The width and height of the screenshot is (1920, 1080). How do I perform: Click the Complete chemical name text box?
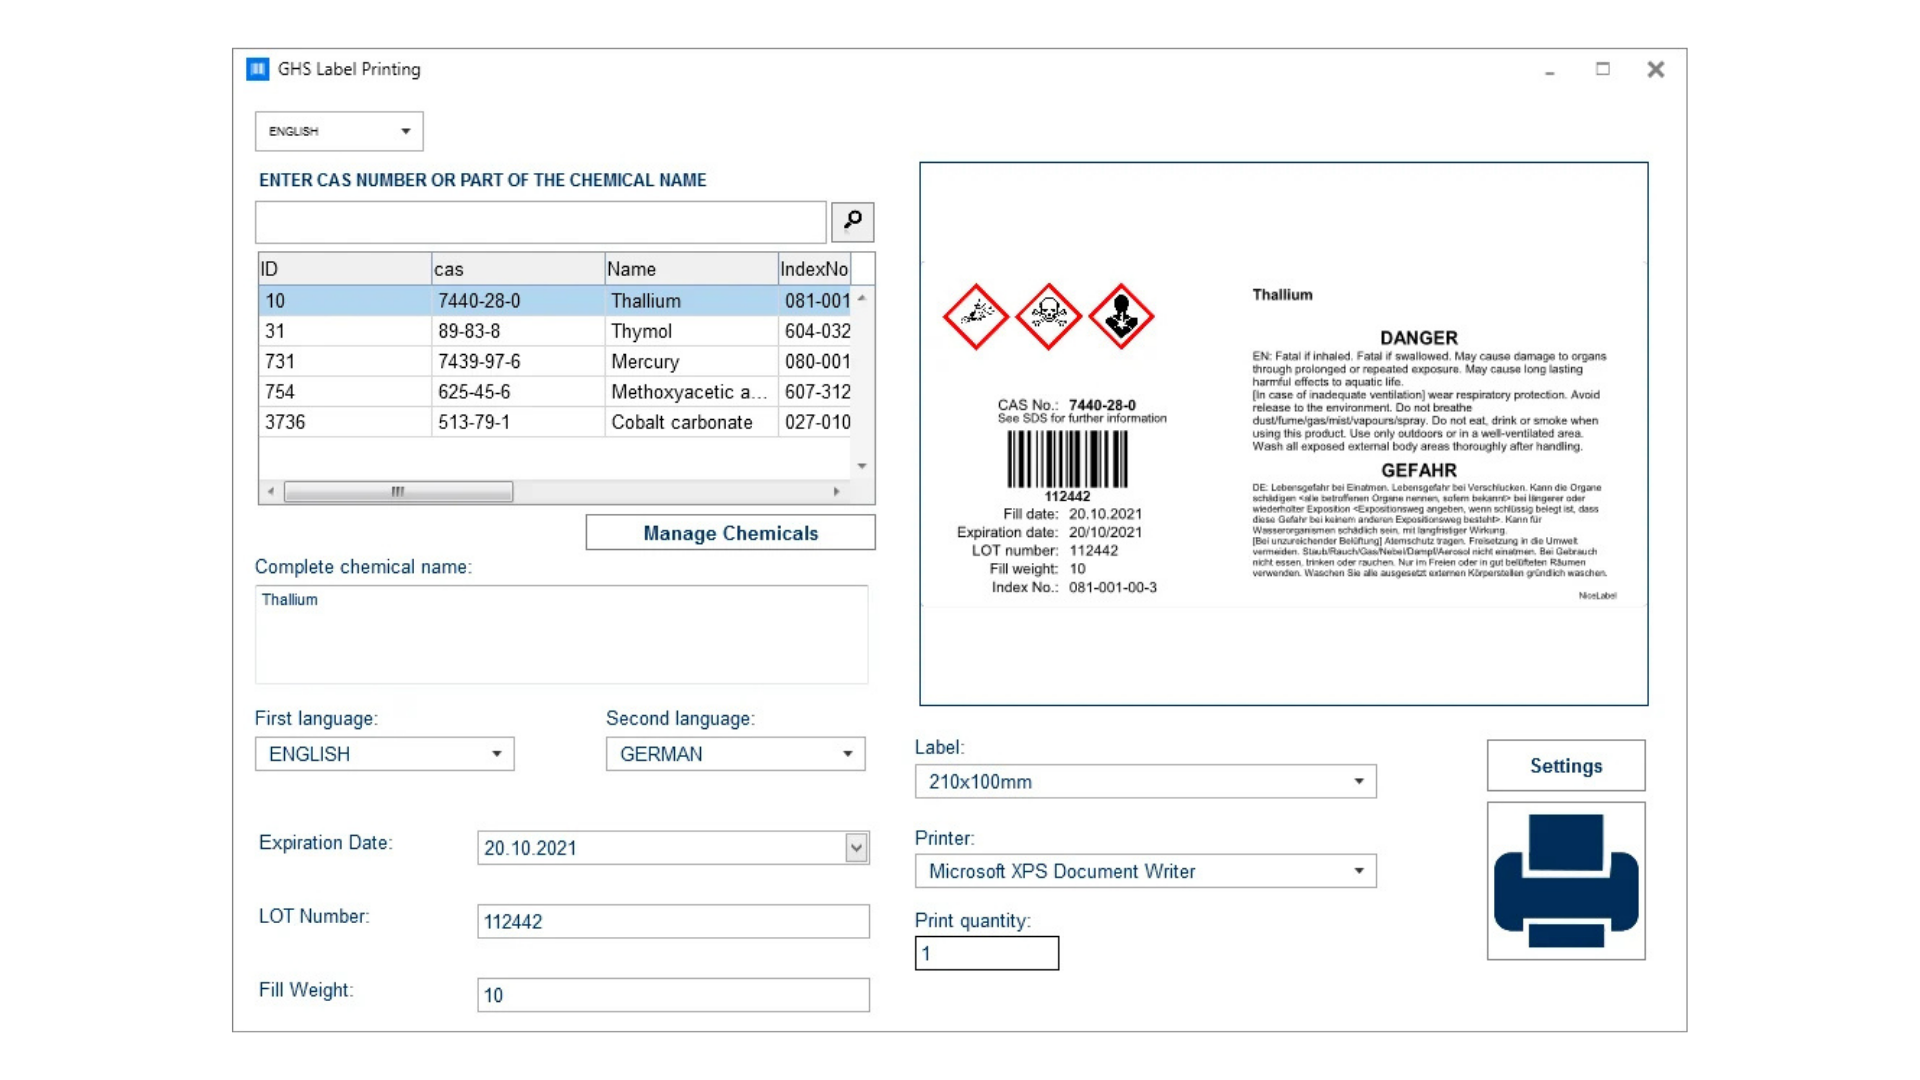click(x=562, y=635)
